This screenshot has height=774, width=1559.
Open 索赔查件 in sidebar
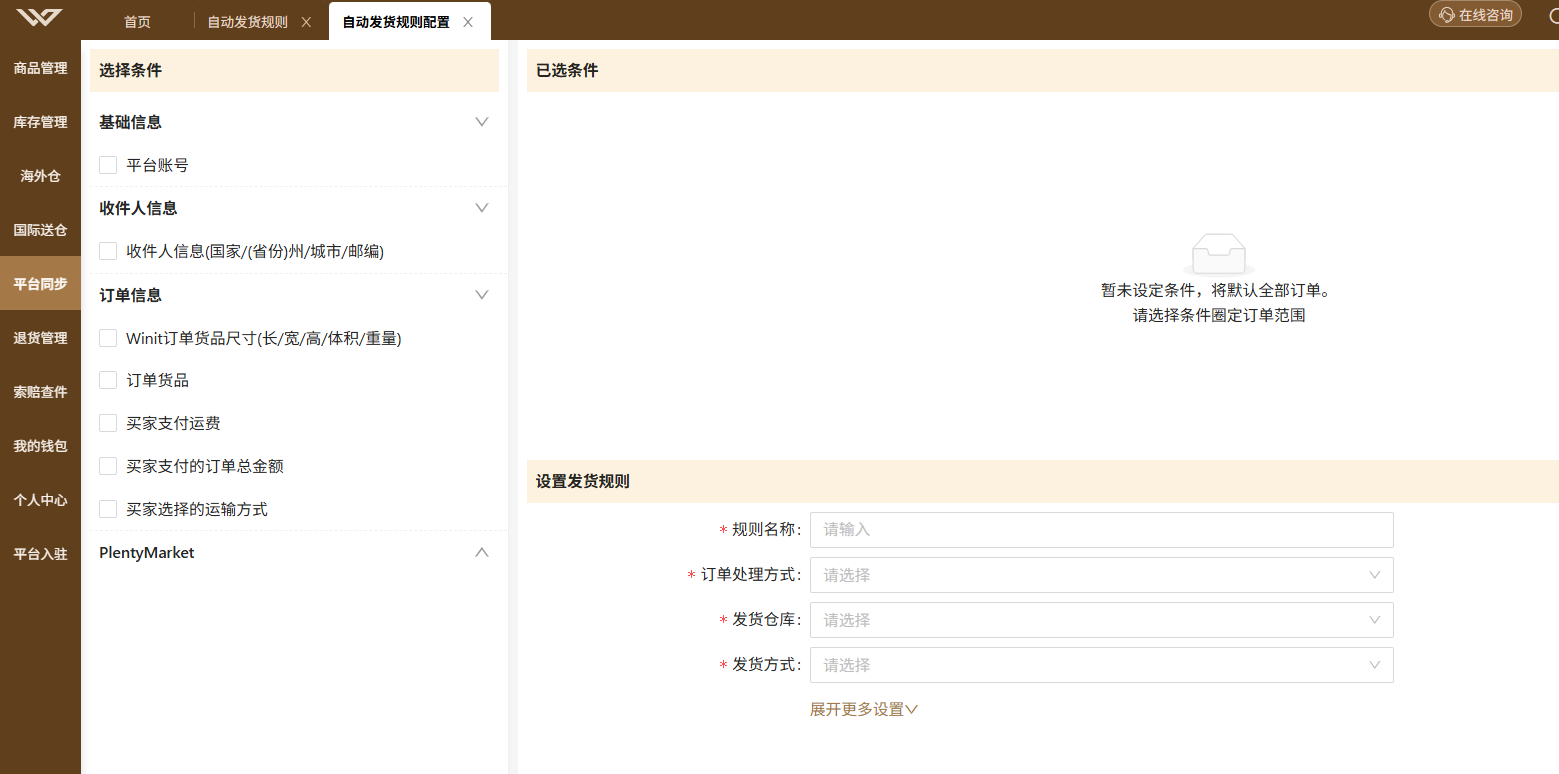click(x=40, y=392)
